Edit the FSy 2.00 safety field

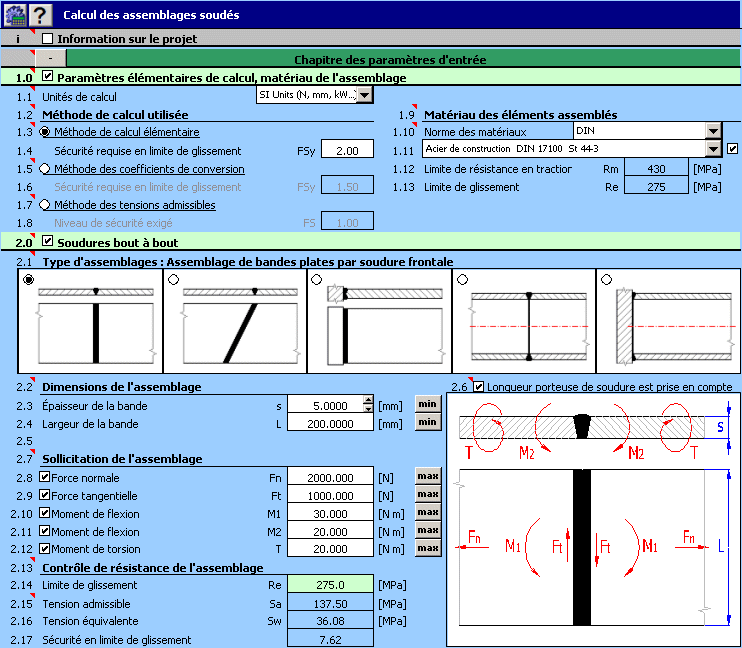point(347,150)
